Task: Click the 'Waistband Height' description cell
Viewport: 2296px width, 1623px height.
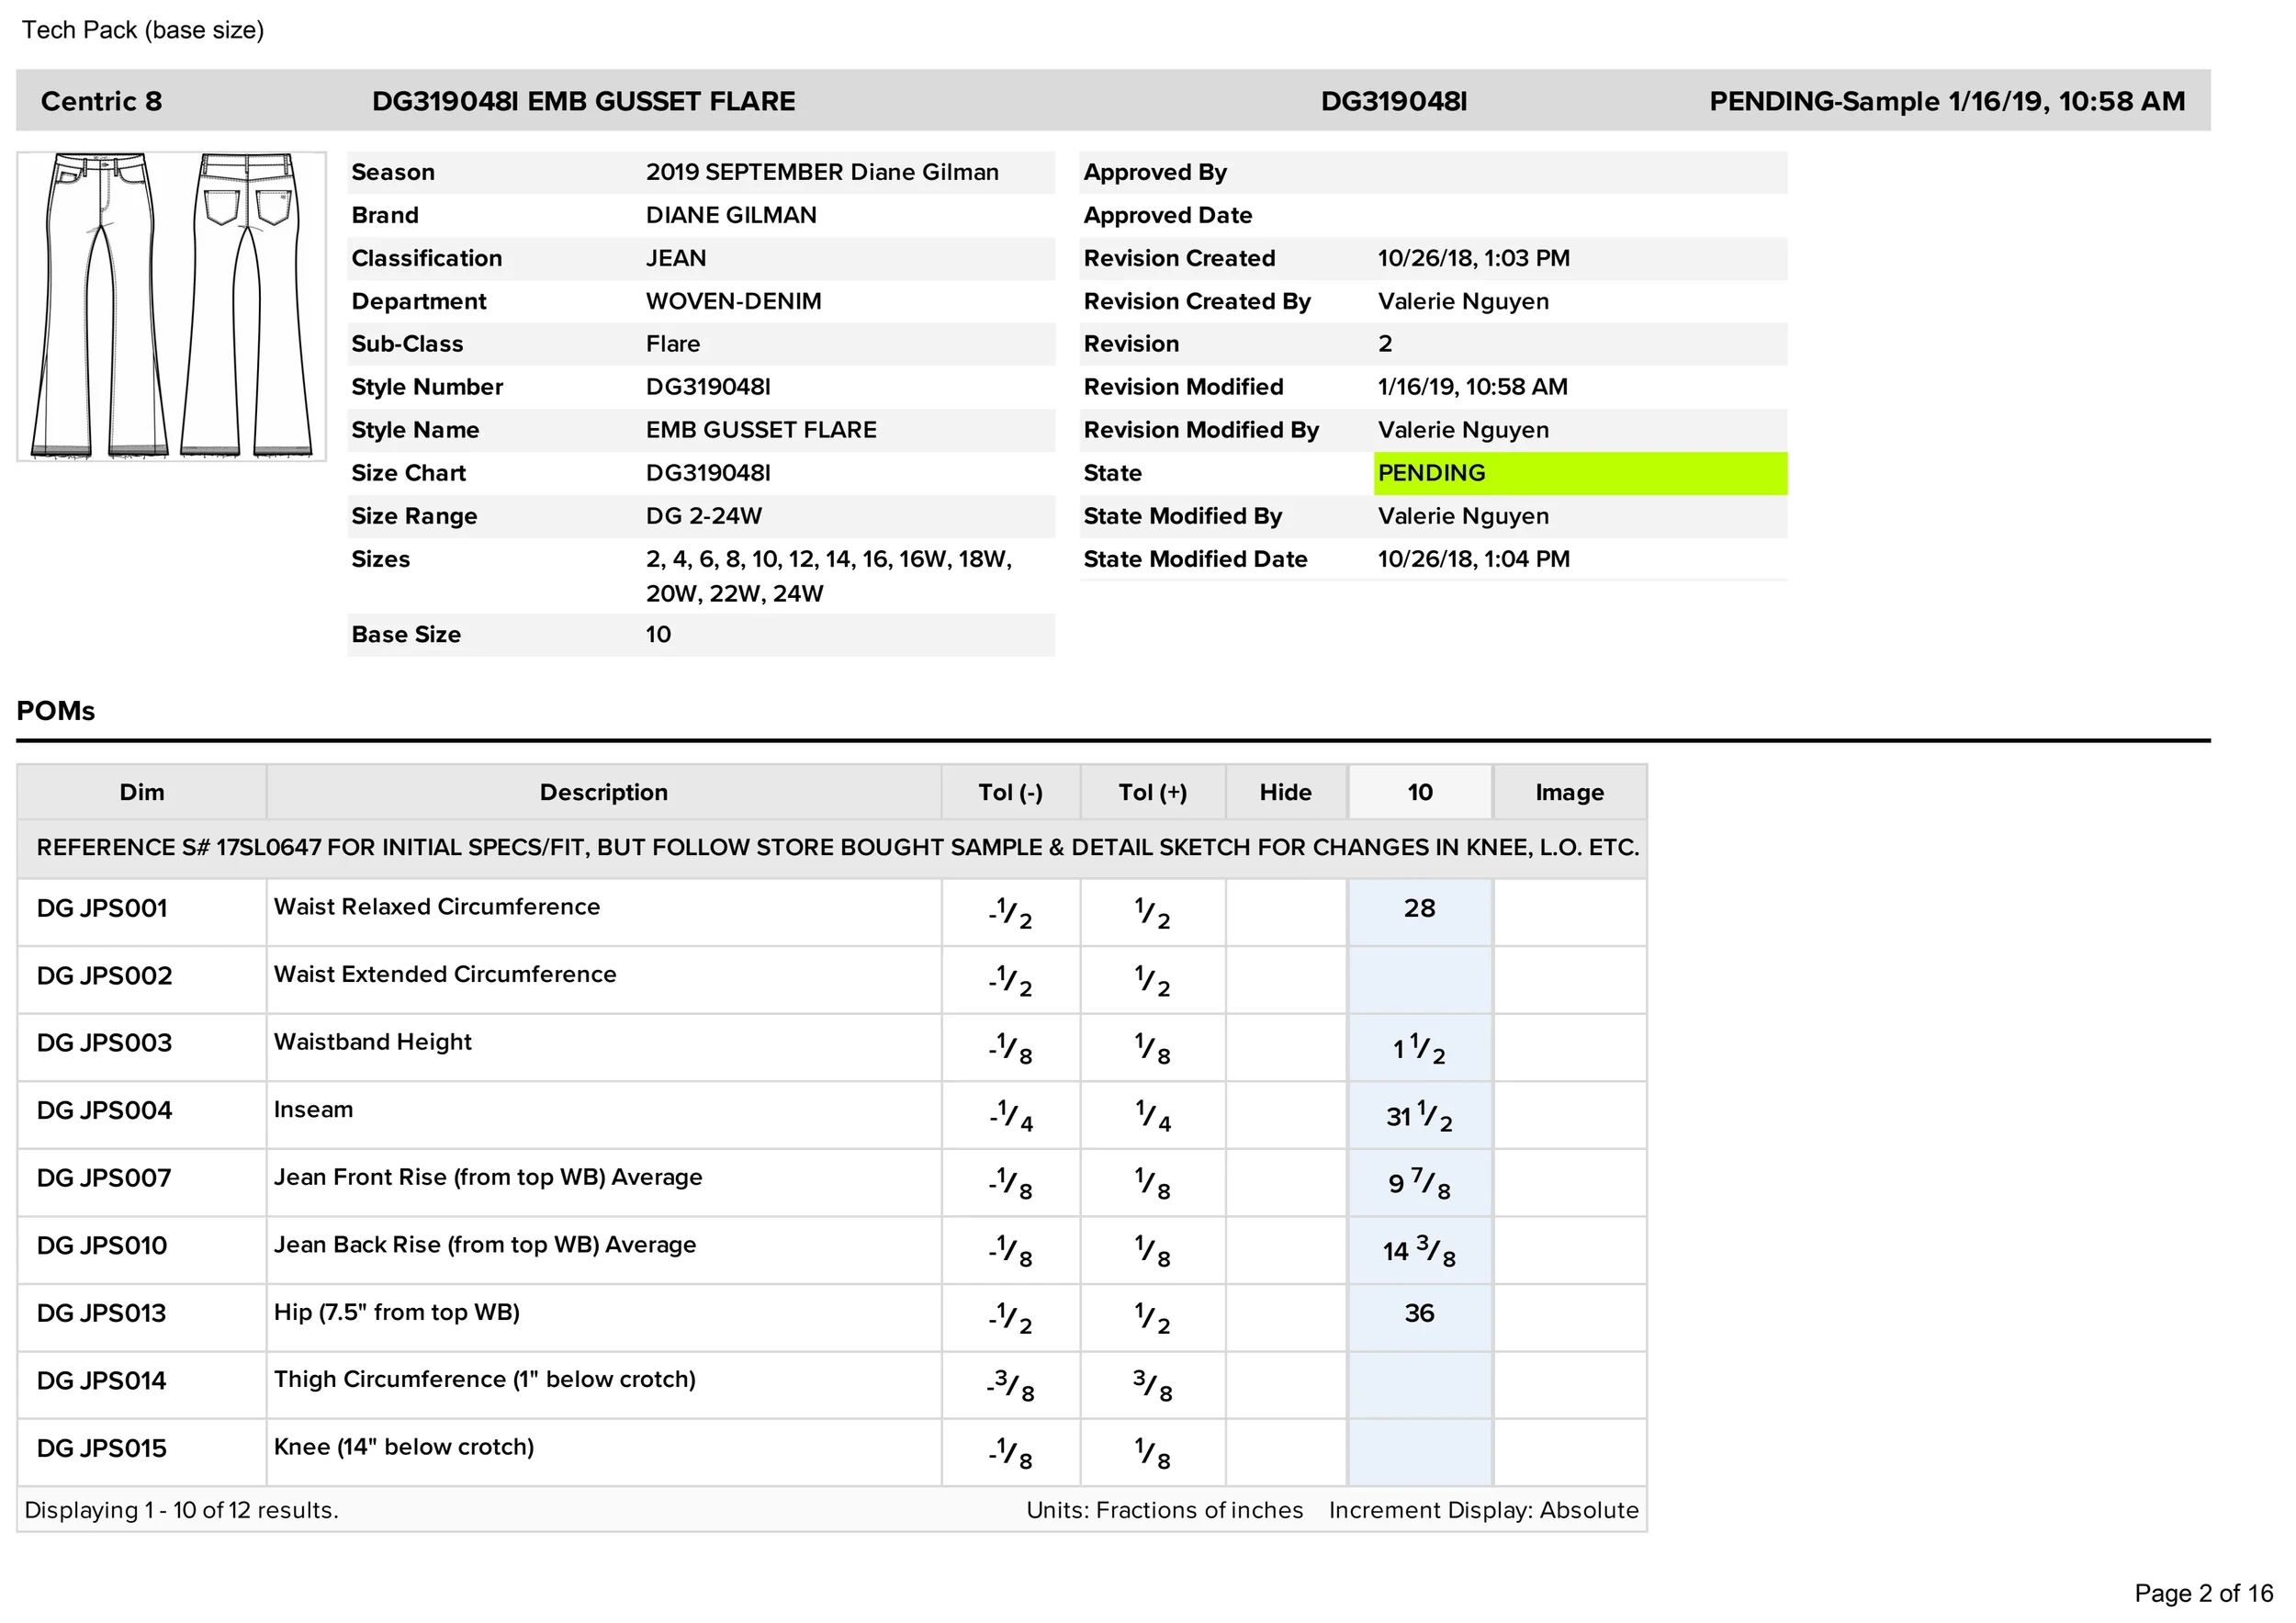Action: 603,1048
